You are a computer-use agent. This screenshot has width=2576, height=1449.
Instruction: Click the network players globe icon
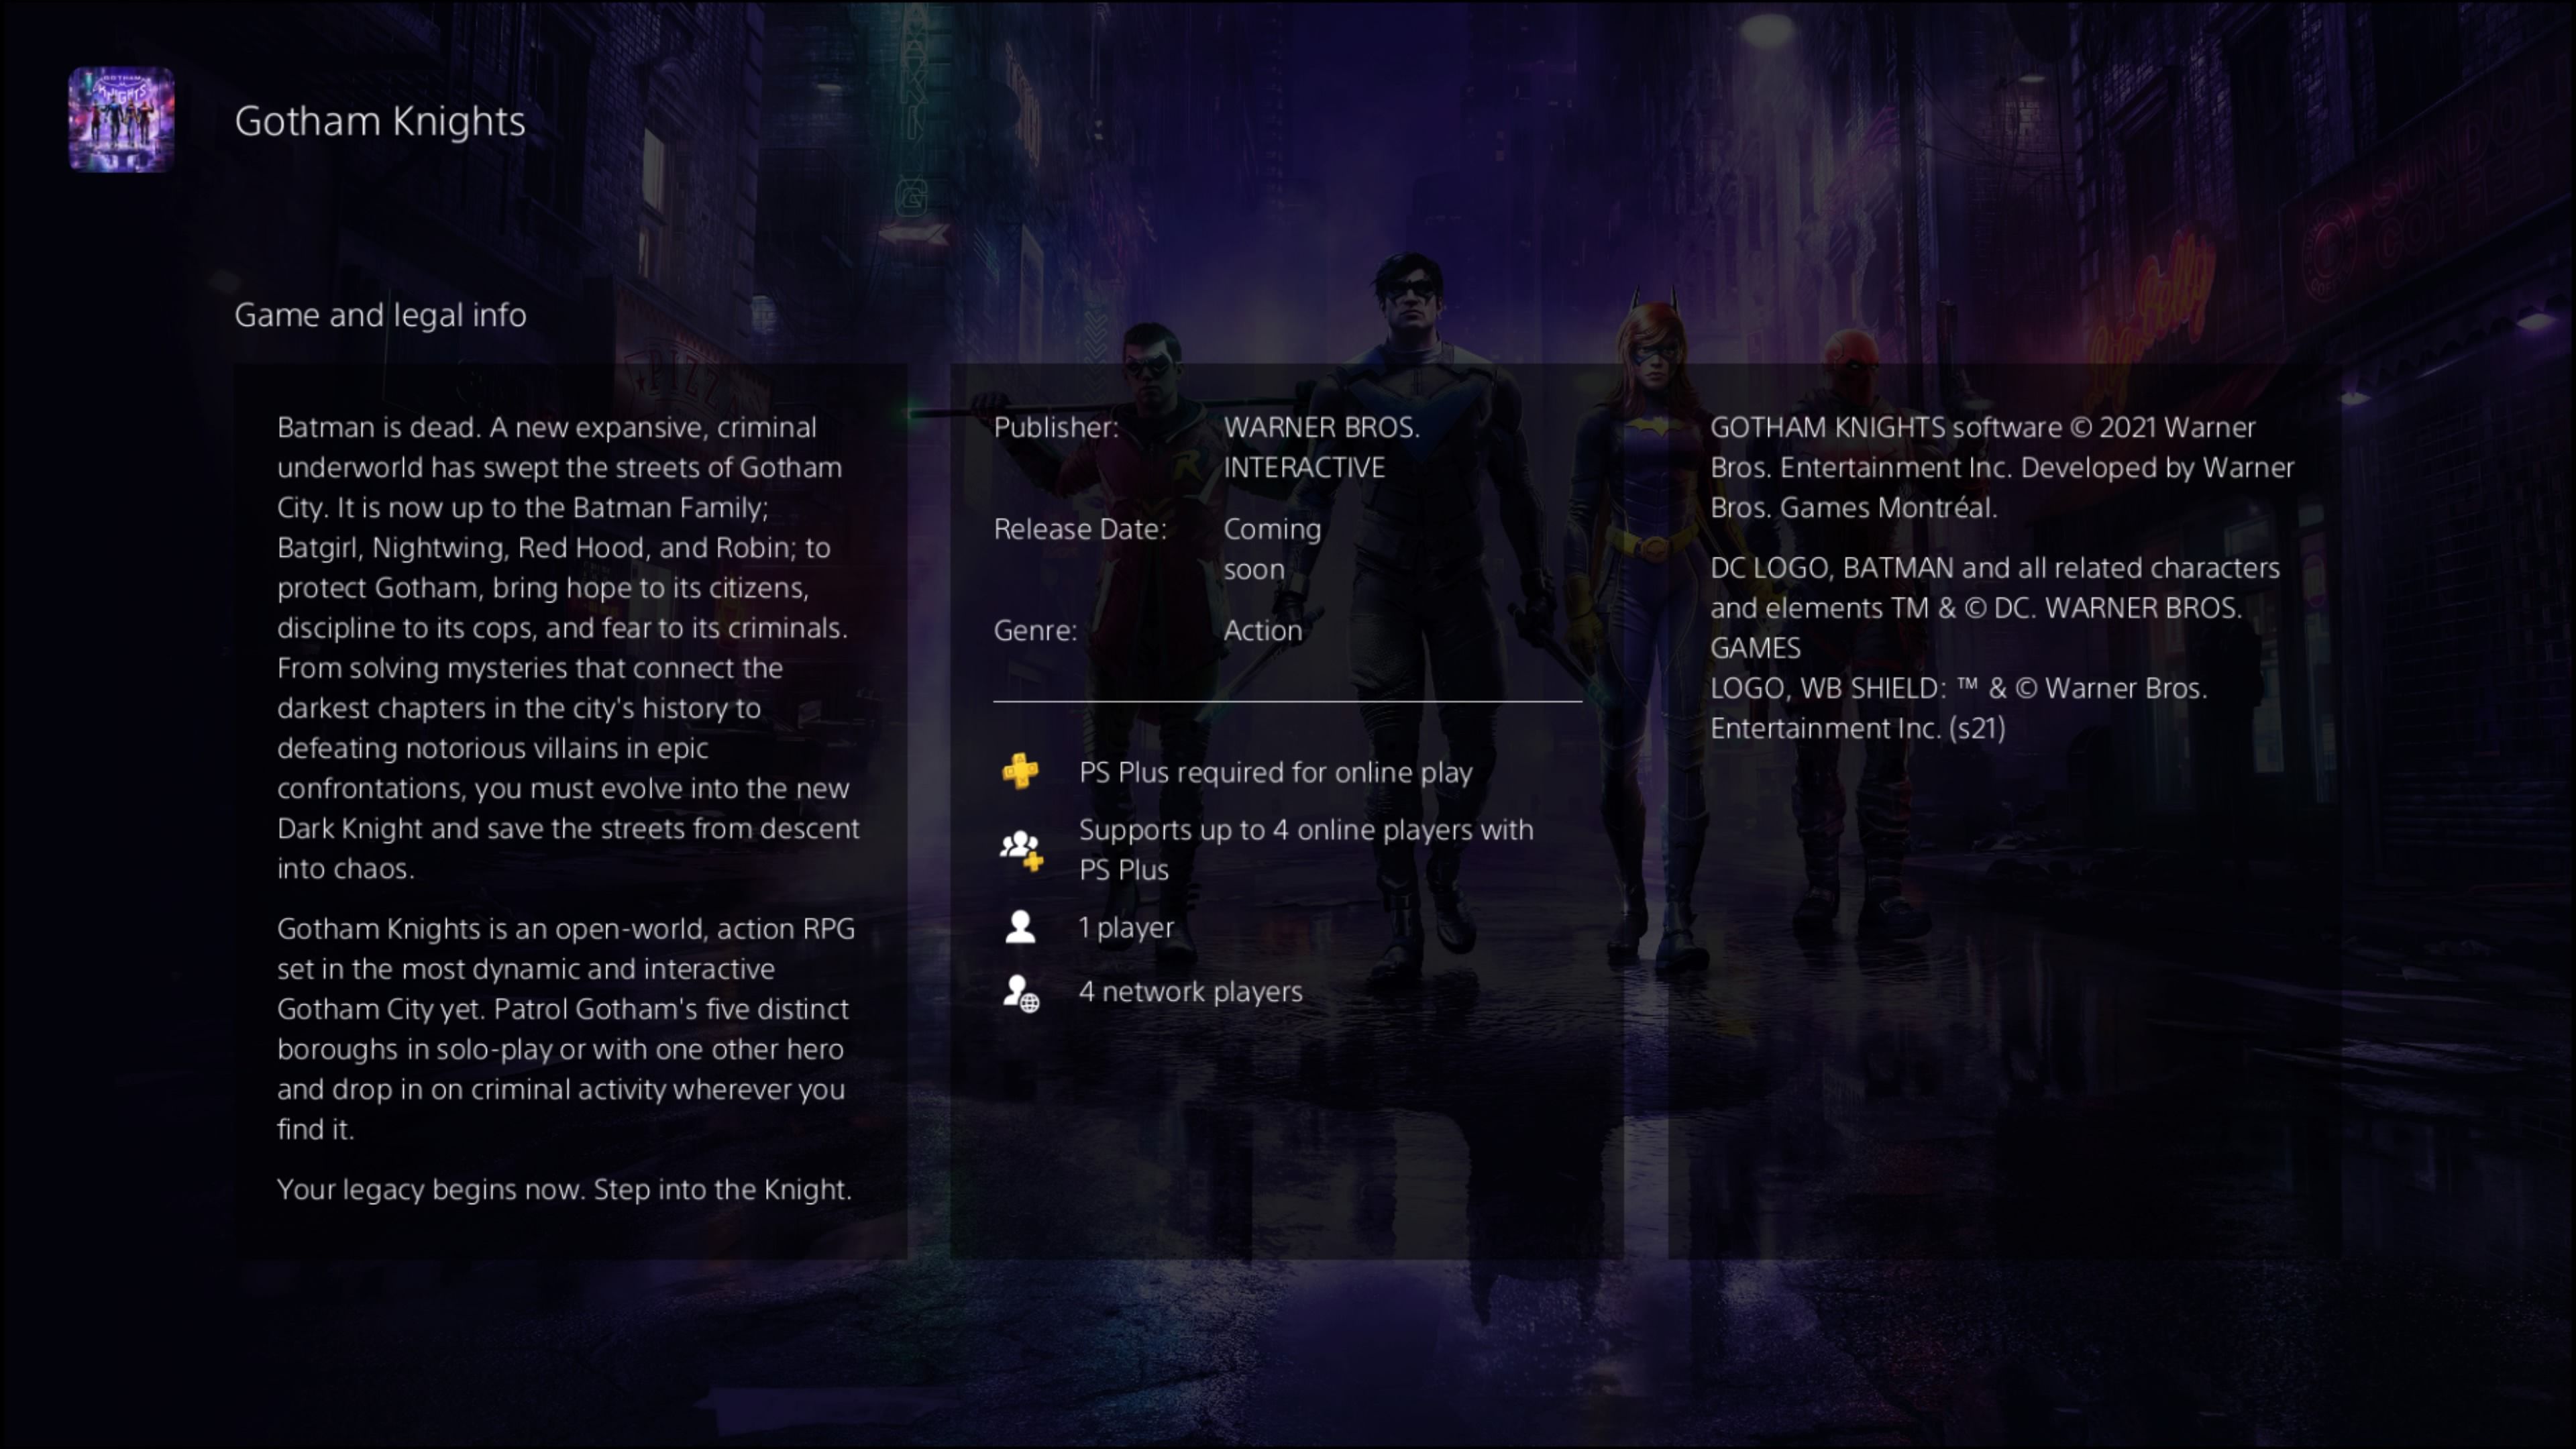coord(1021,993)
